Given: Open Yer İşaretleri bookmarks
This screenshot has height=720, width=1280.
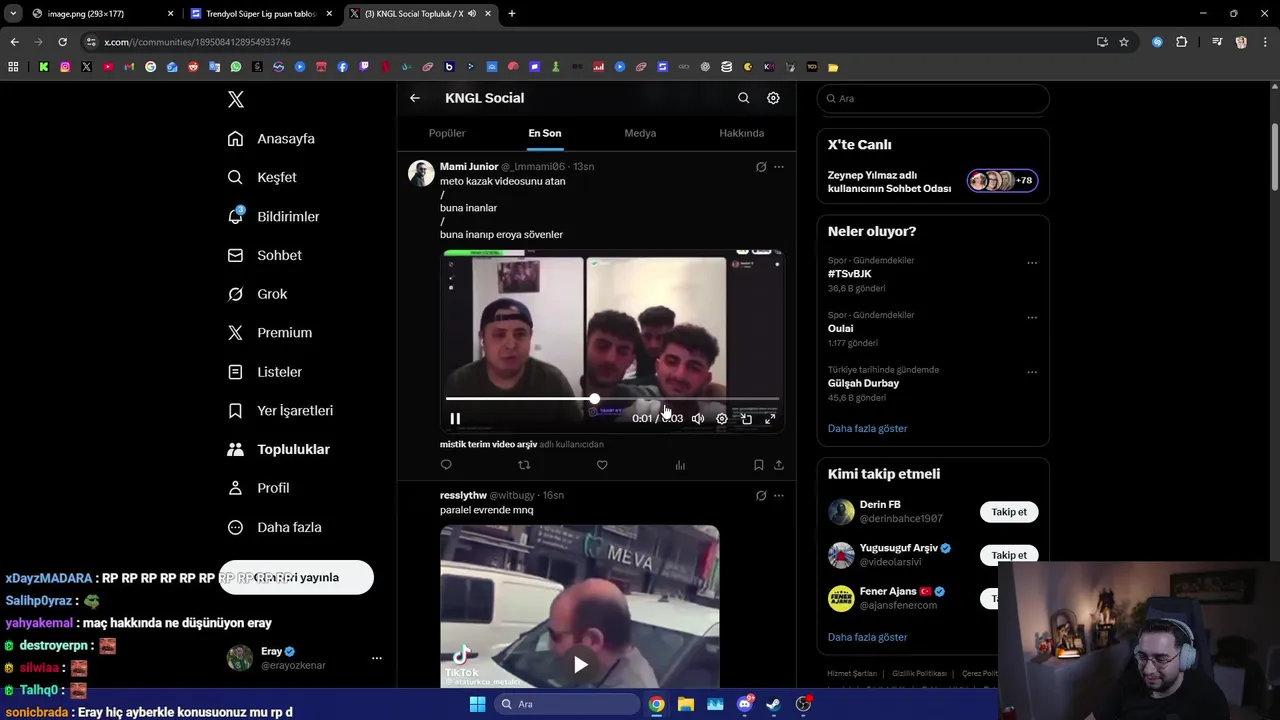Looking at the screenshot, I should click(x=280, y=411).
